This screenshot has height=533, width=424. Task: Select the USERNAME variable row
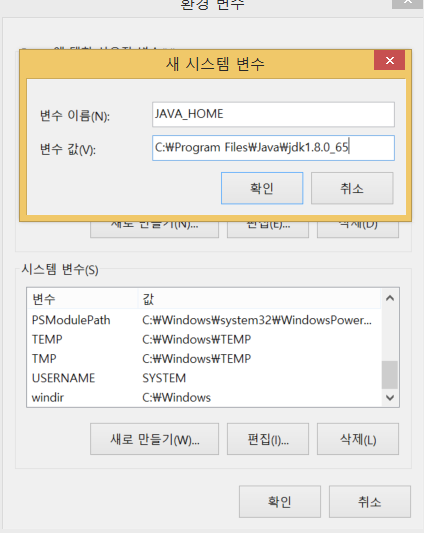click(x=204, y=378)
